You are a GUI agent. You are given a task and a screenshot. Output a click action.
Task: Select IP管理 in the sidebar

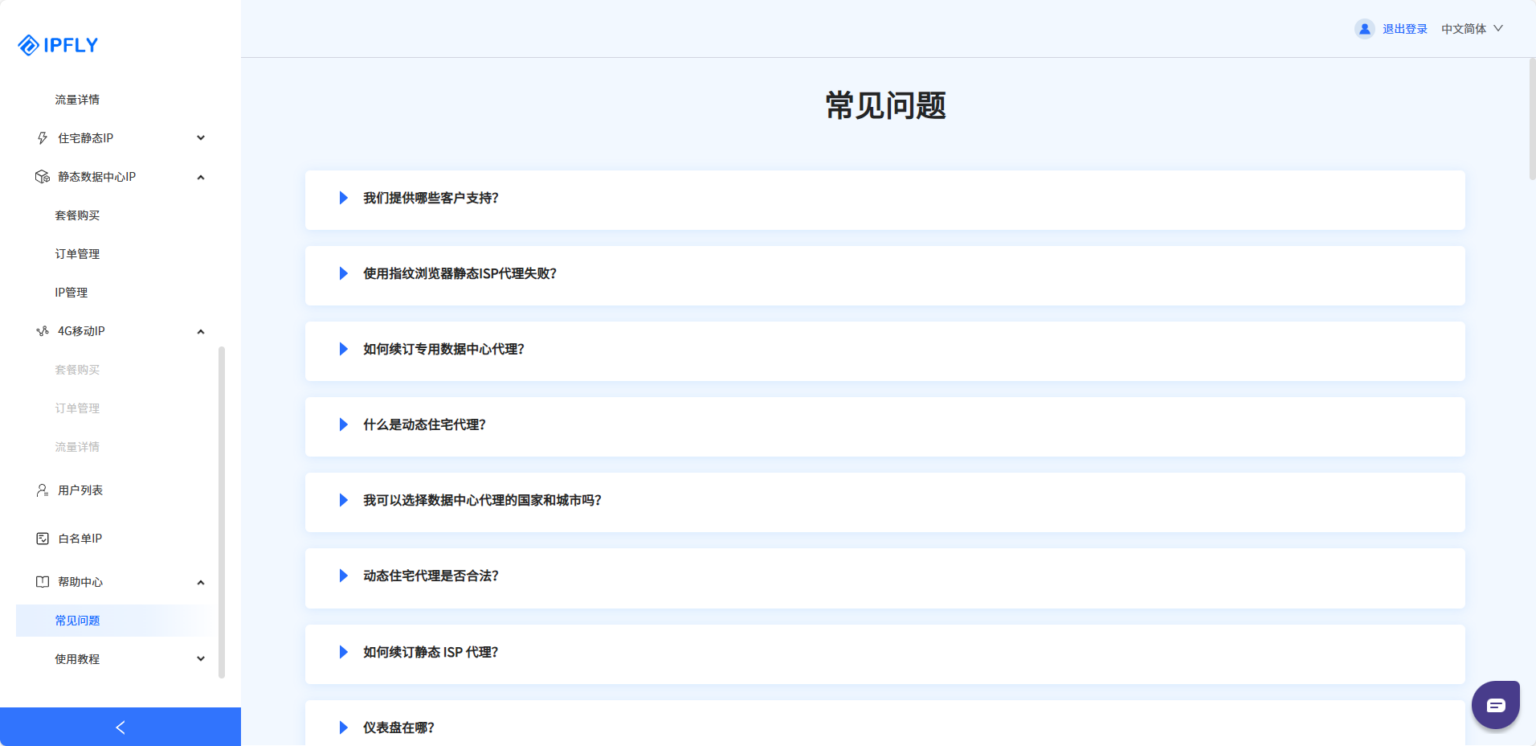(x=71, y=292)
